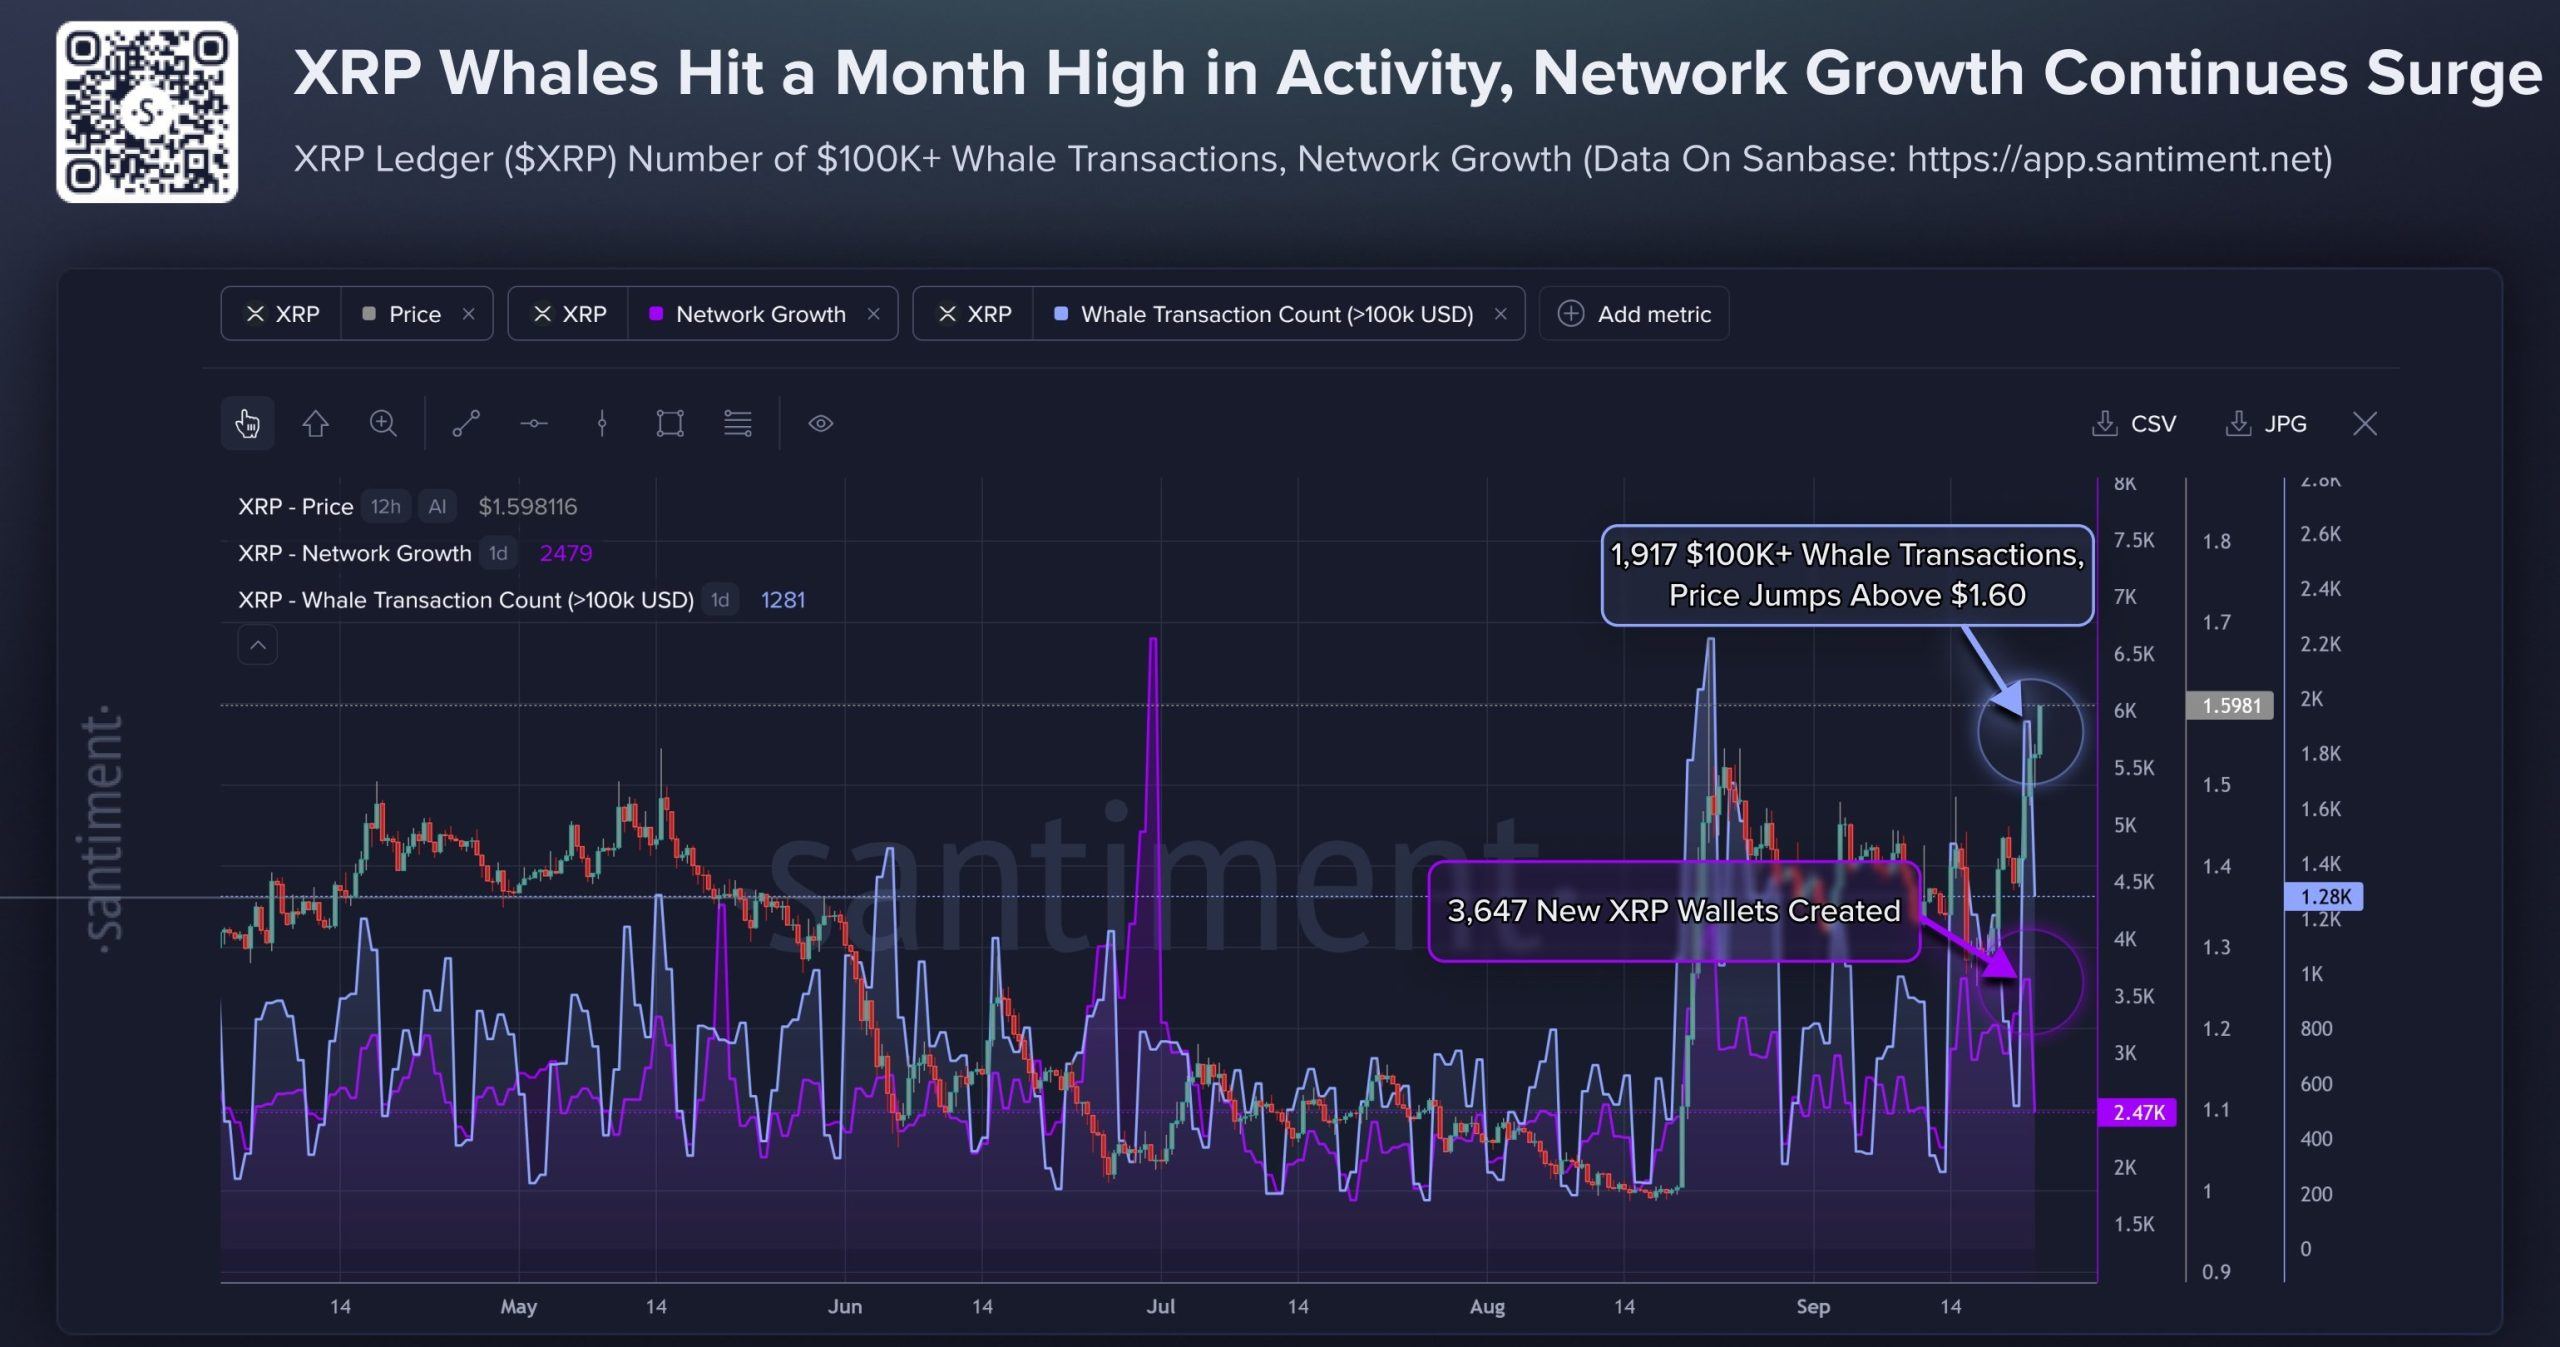Click XRP asset label on Price chip
The image size is (2560, 1347).
pyautogui.click(x=282, y=314)
